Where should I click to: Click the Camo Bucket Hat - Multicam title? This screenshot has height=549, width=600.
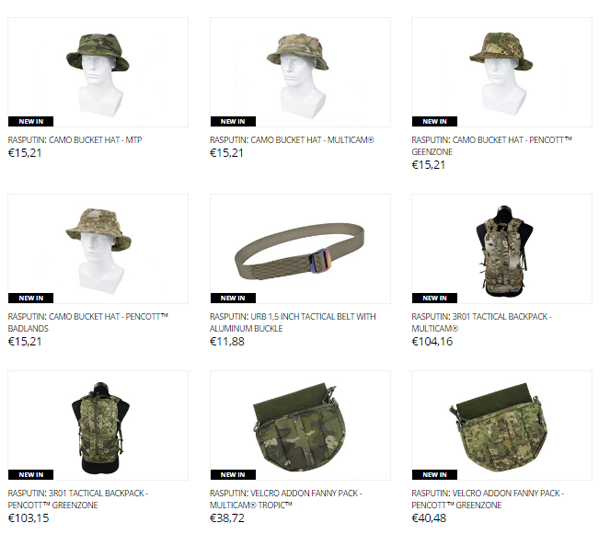292,140
